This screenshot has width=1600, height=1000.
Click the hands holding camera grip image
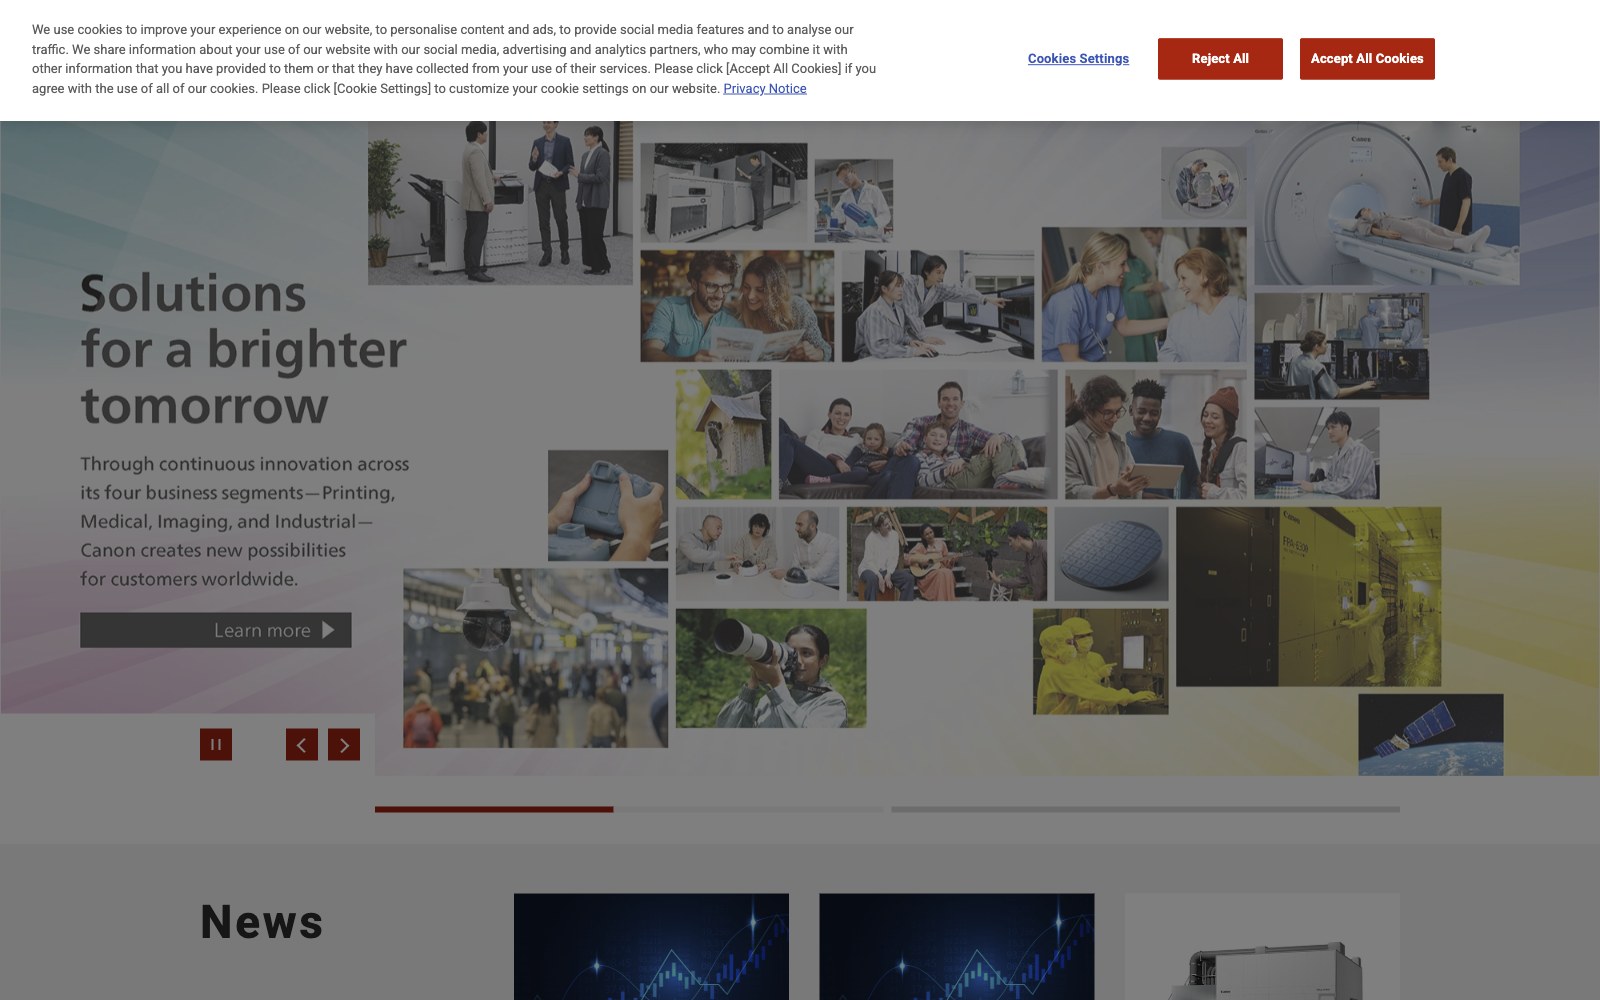[608, 505]
